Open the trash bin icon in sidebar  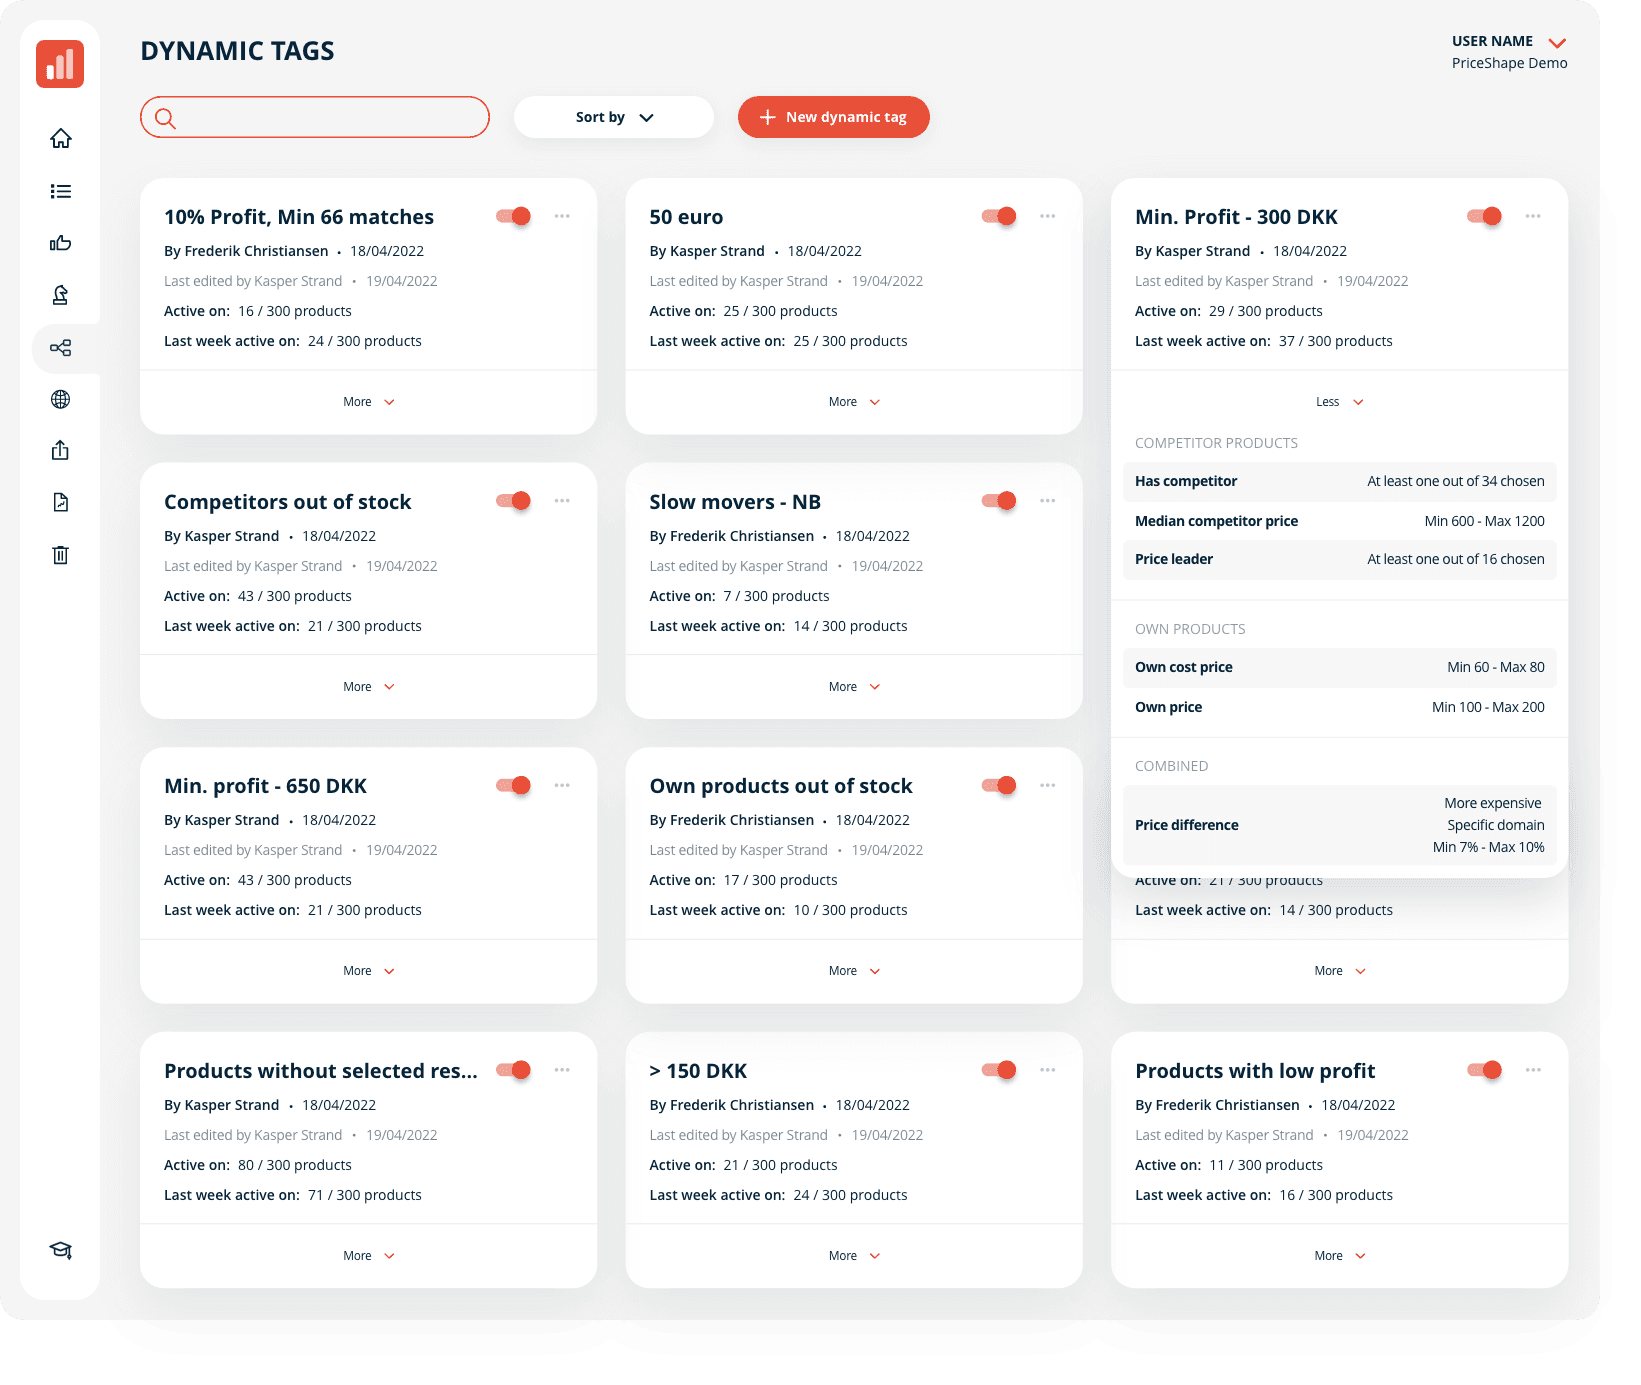coord(61,554)
